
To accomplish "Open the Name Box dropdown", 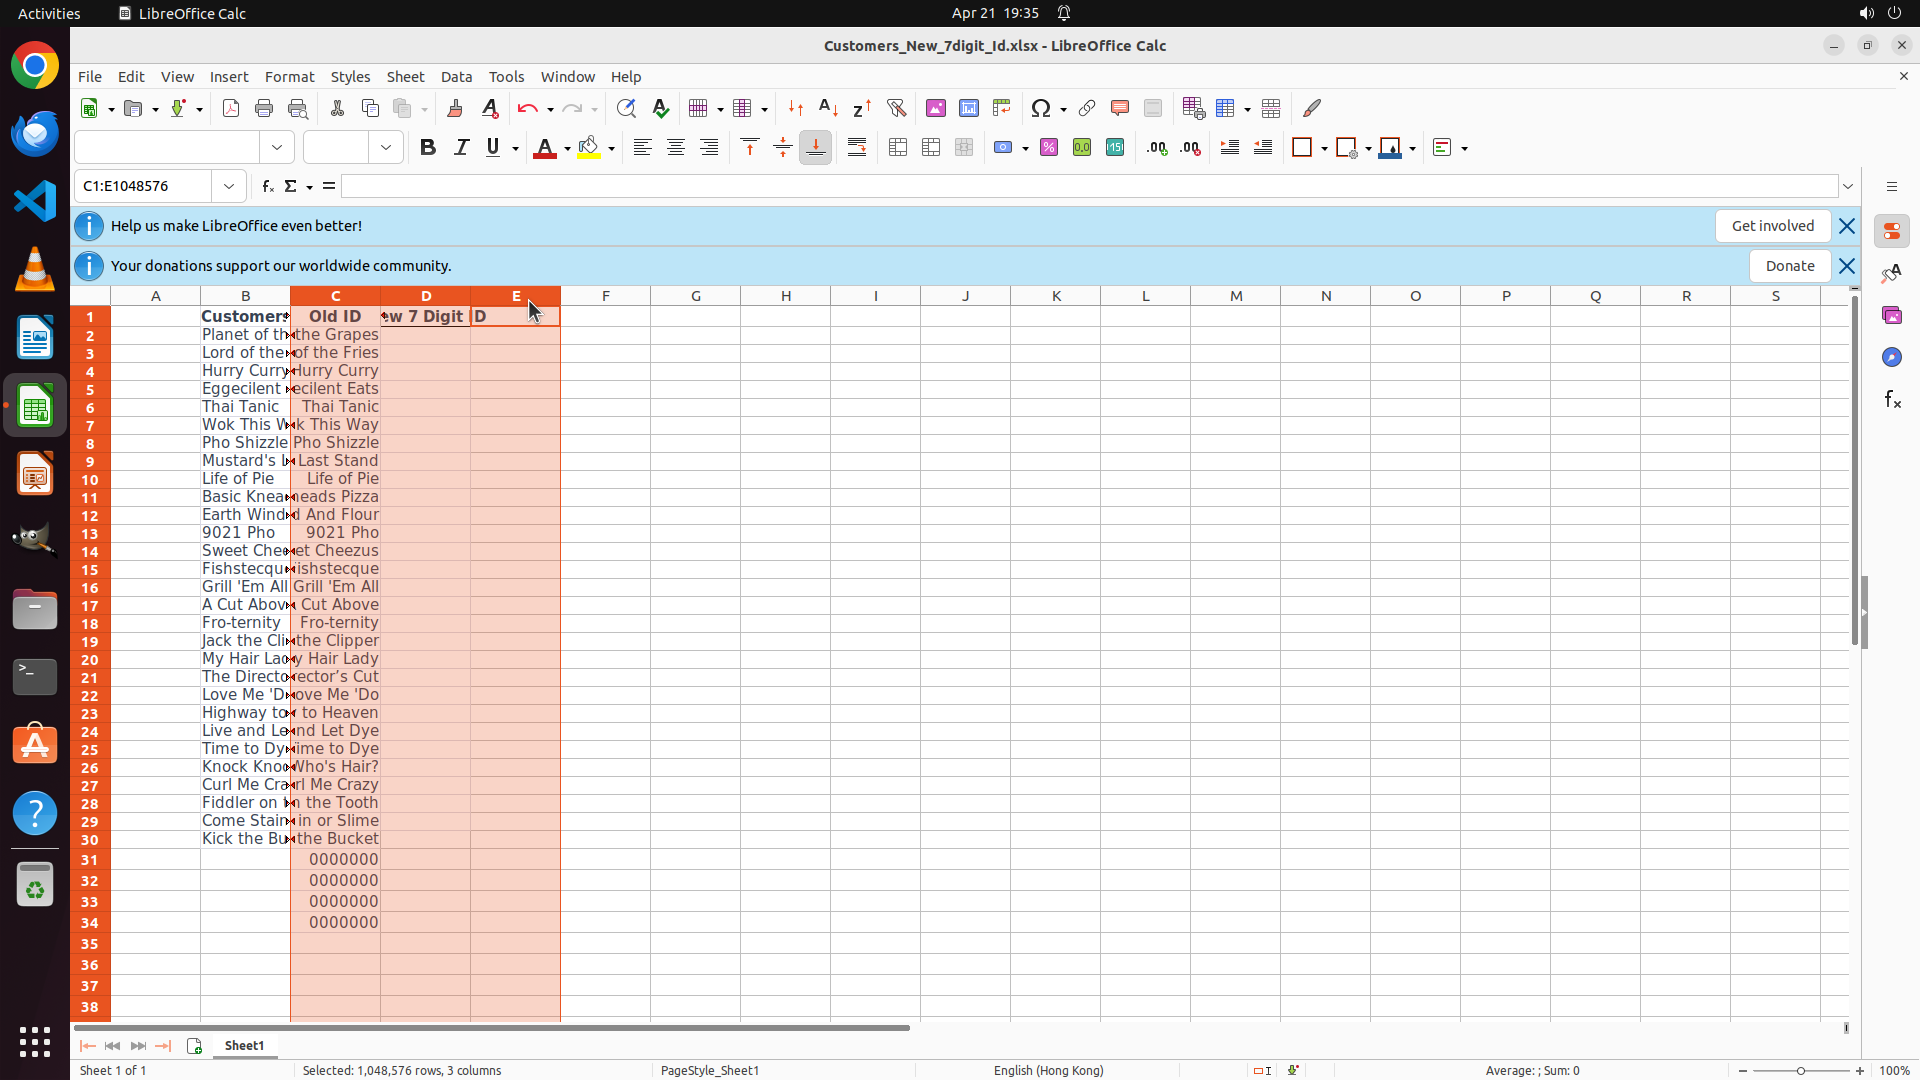I will [x=229, y=186].
